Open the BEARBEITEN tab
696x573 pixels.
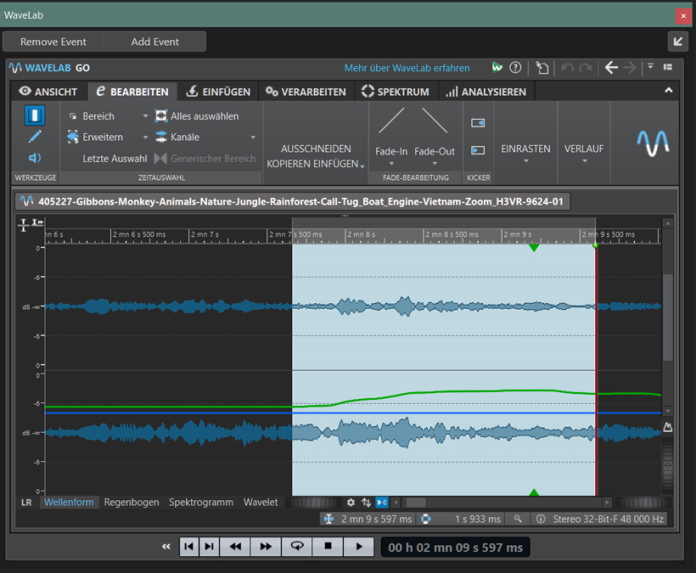coord(132,91)
